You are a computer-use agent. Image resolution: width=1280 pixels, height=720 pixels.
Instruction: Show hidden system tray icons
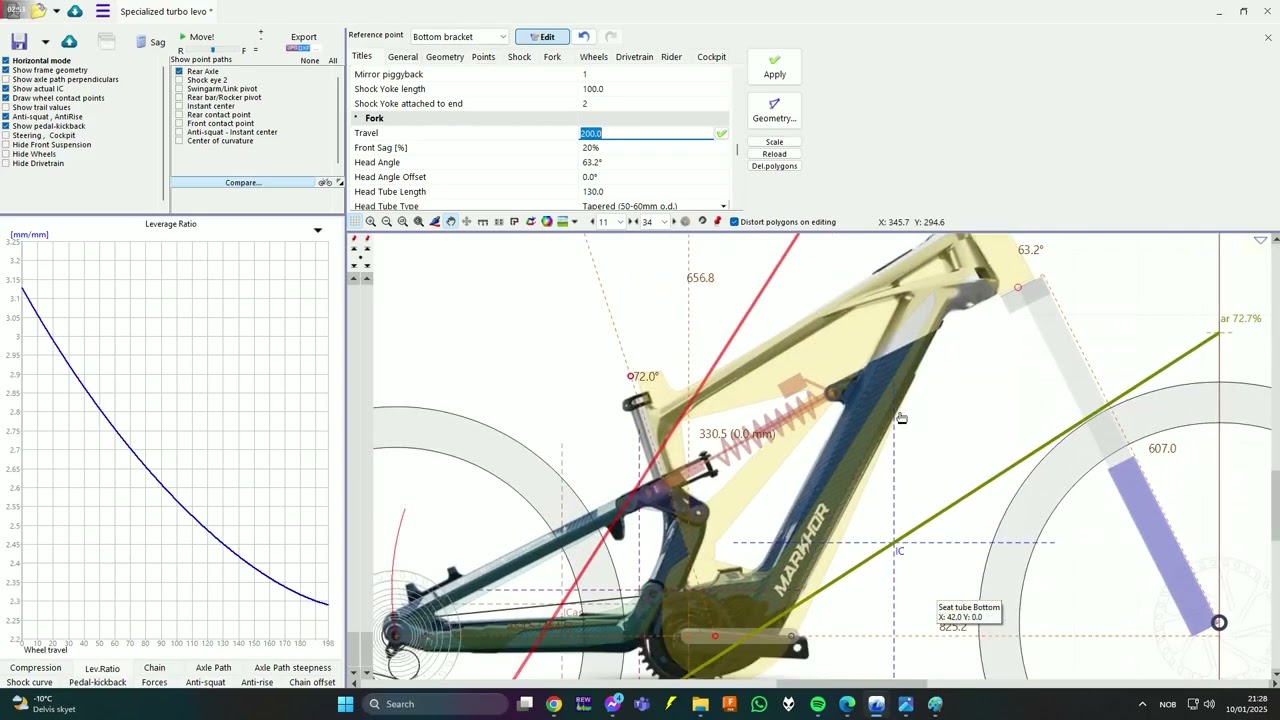click(1142, 704)
